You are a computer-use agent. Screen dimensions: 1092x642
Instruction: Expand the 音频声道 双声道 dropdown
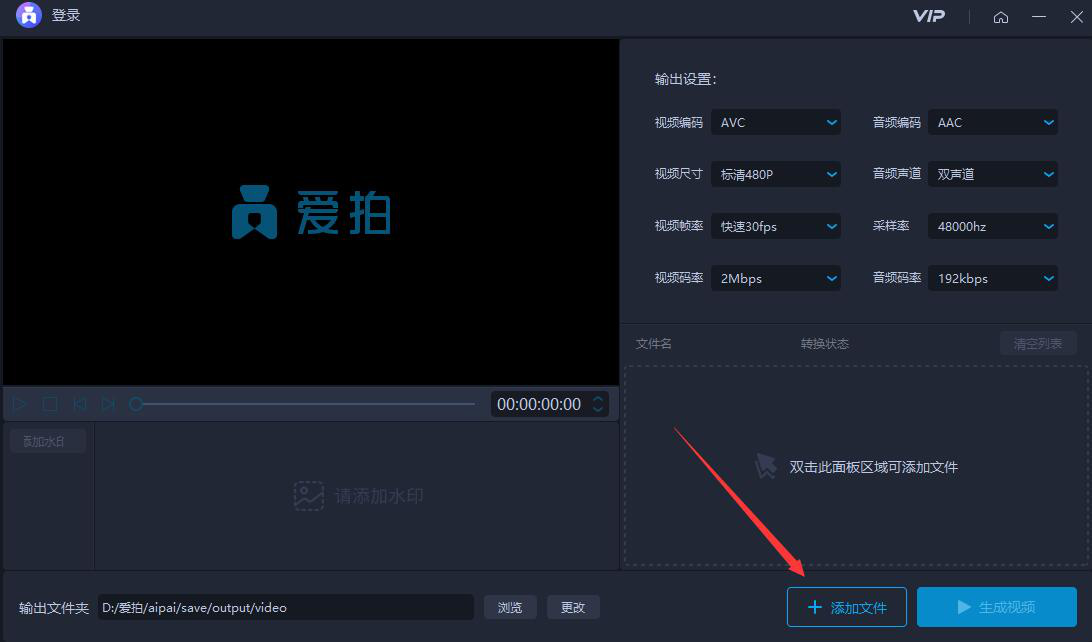[x=993, y=174]
